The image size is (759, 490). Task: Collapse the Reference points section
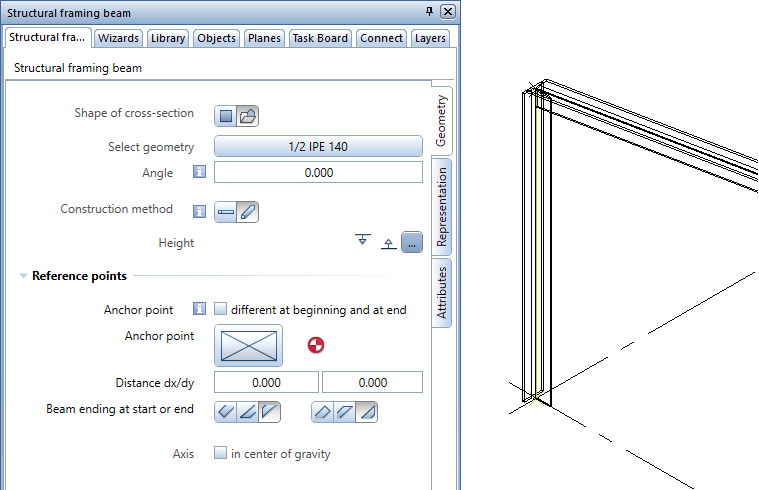point(23,276)
